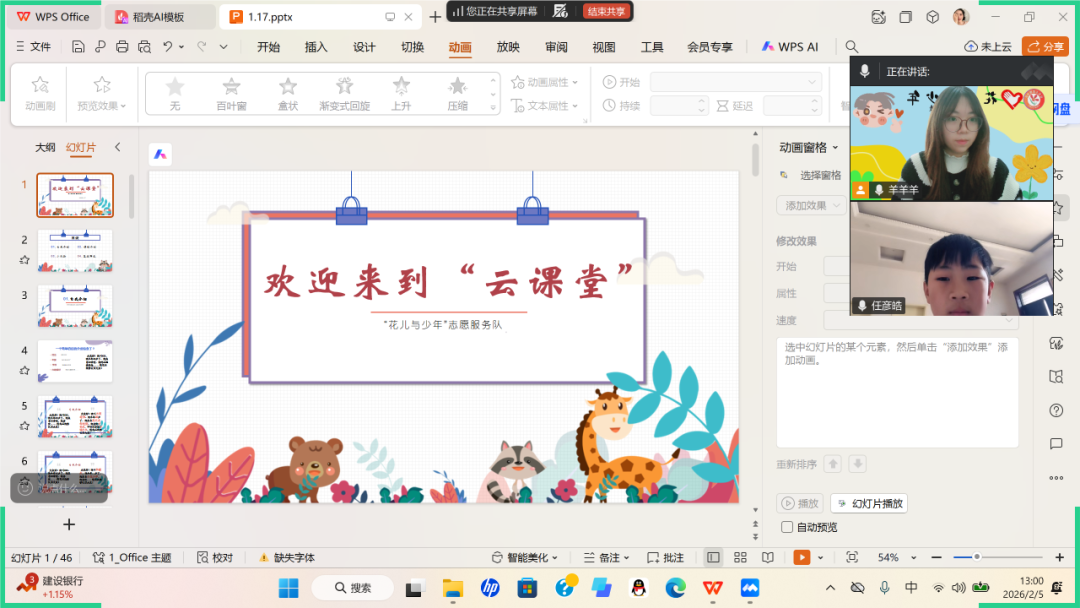Switch to slide sorter grid view
This screenshot has height=608, width=1080.
[x=740, y=557]
